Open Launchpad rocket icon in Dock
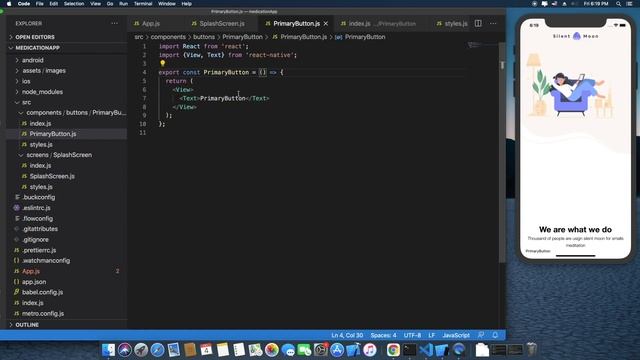Image resolution: width=640 pixels, height=360 pixels. pyautogui.click(x=141, y=350)
